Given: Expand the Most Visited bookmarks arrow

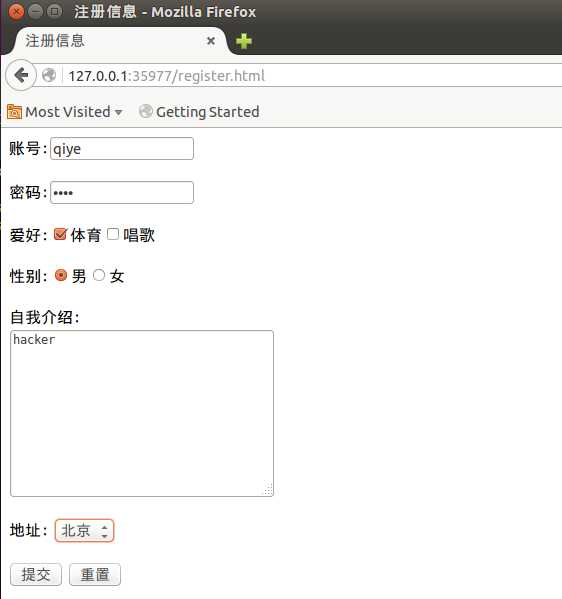Looking at the screenshot, I should [118, 112].
